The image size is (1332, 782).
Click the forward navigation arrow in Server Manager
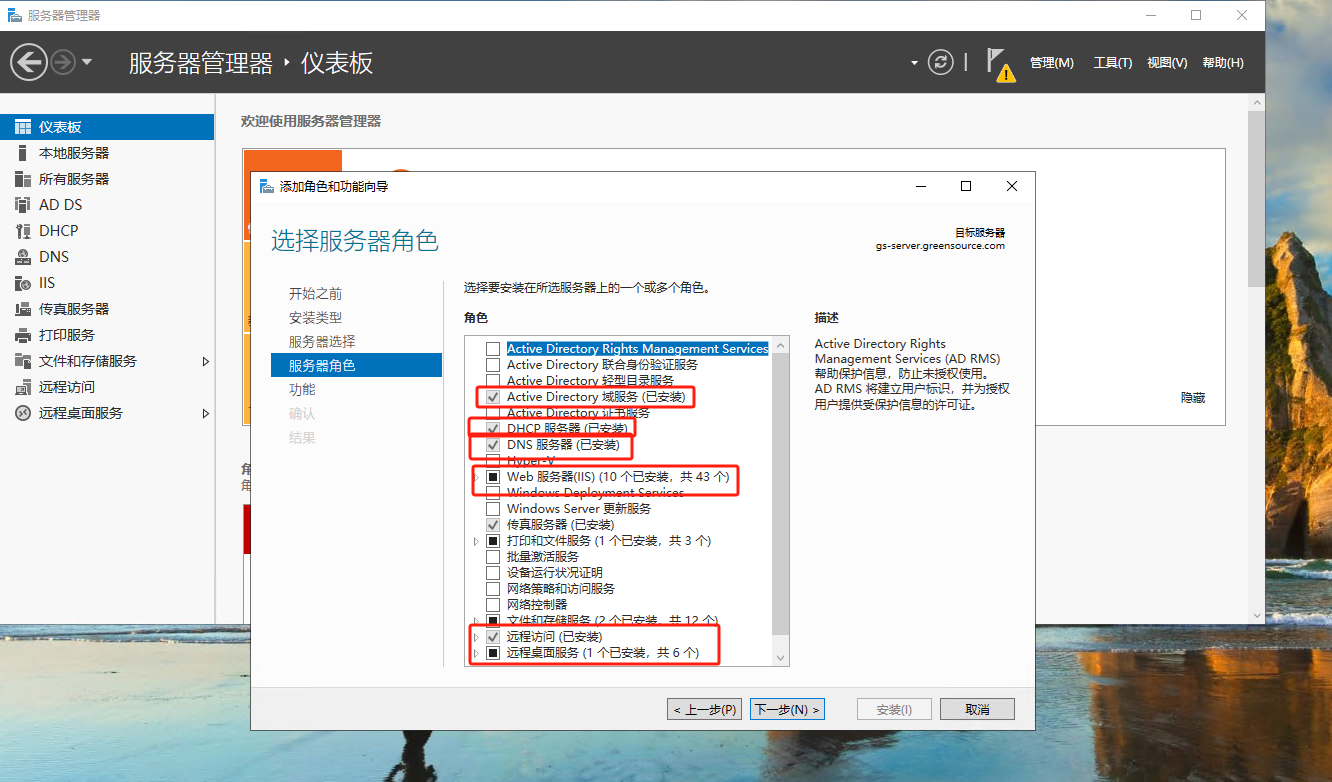click(63, 63)
